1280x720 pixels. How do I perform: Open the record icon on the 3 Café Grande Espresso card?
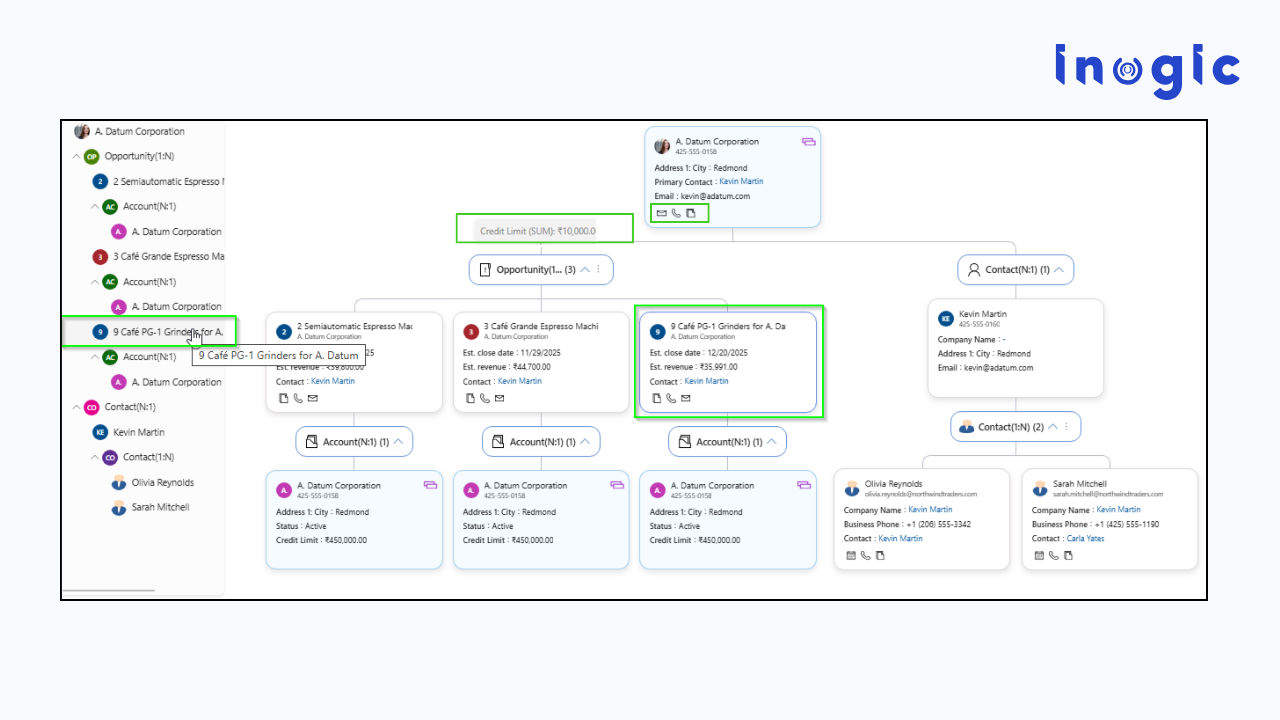point(470,397)
